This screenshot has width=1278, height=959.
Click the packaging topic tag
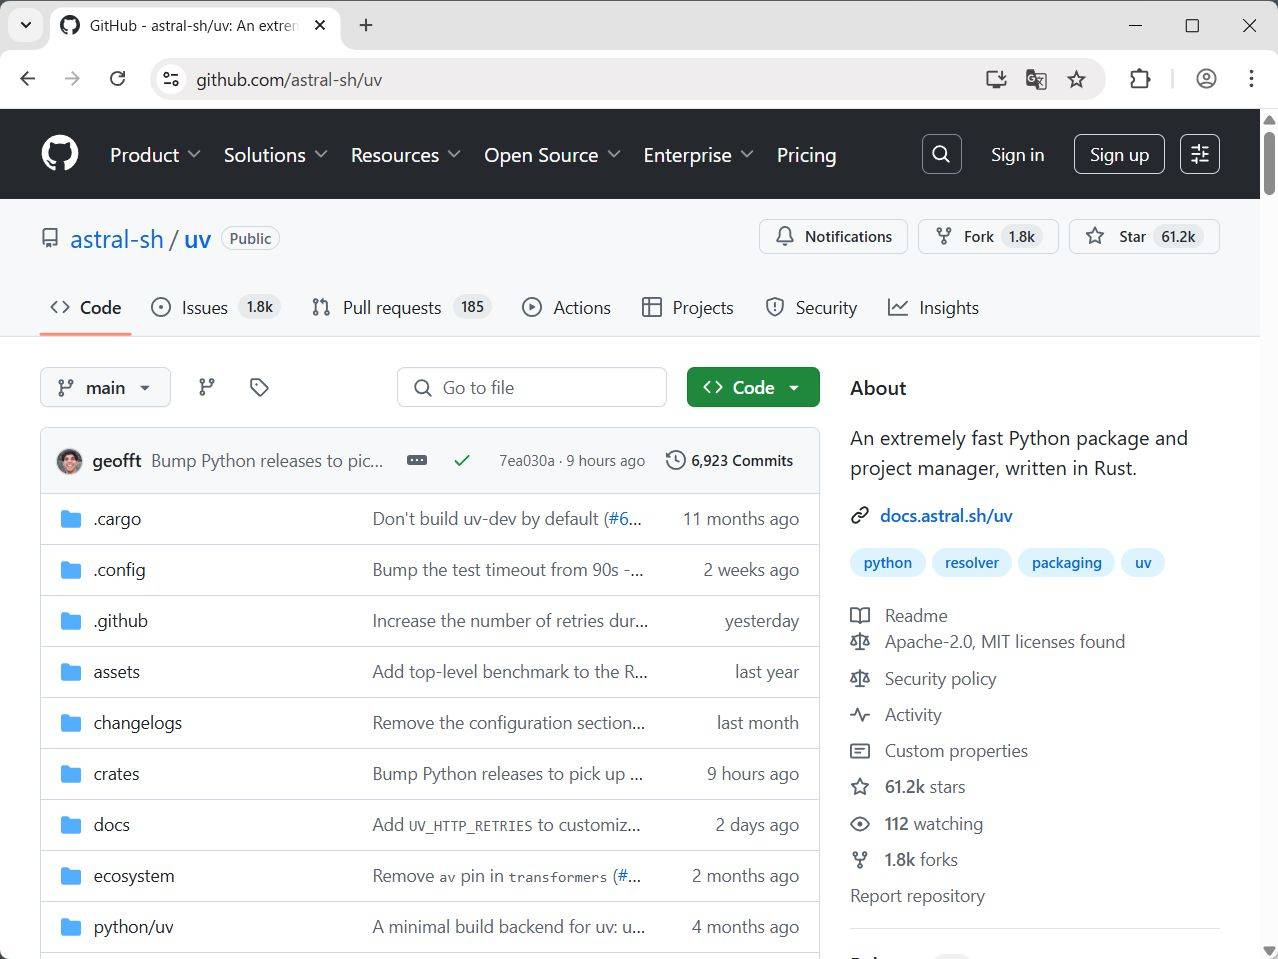coord(1067,563)
